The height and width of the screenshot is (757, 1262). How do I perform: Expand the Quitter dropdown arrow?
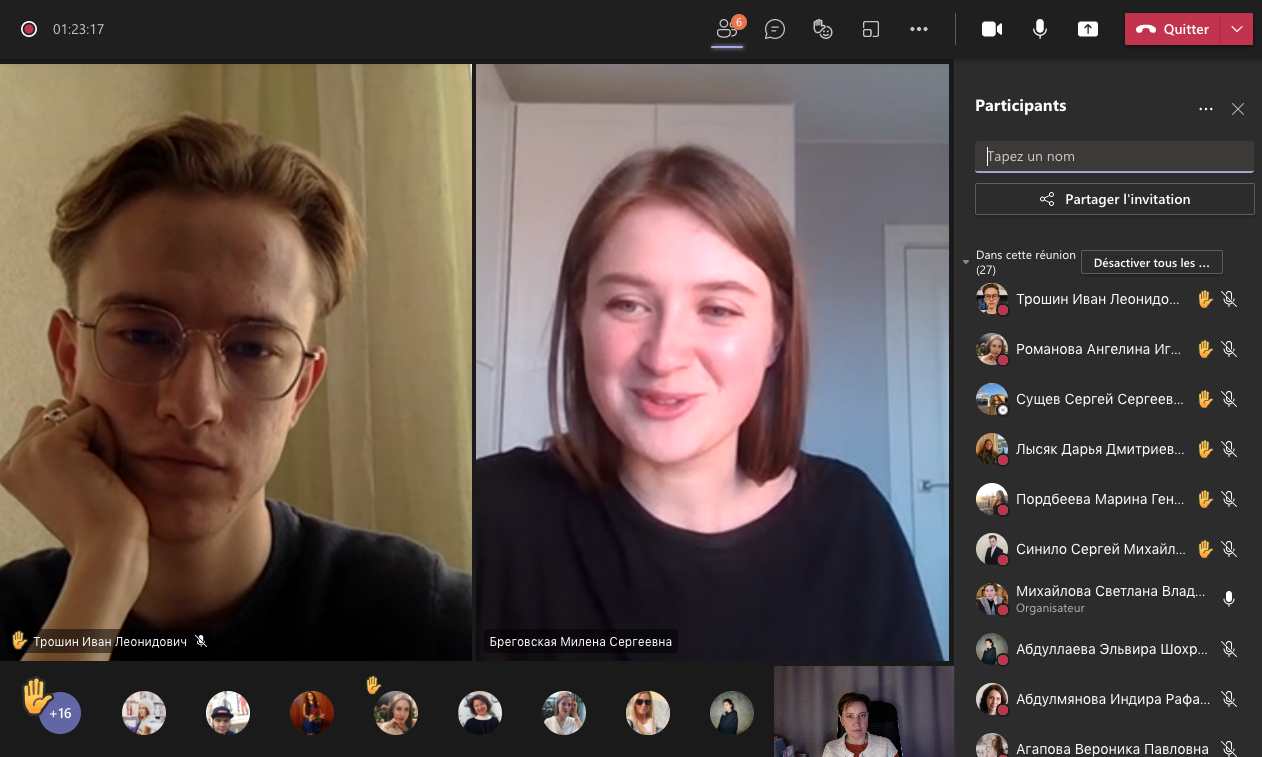(1238, 29)
